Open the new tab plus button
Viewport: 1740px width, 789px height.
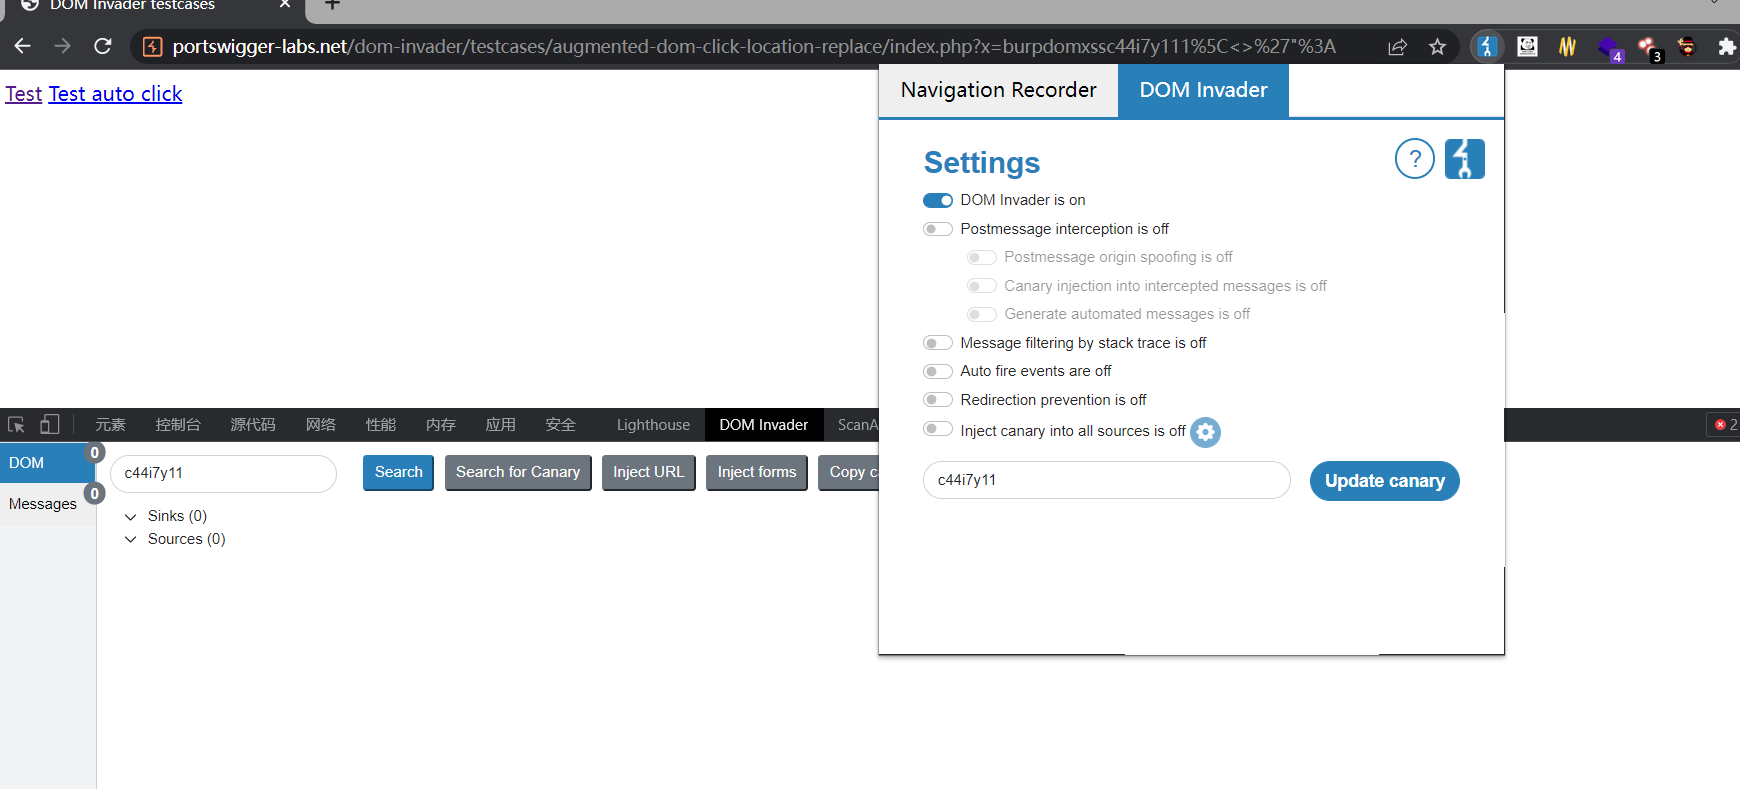(332, 5)
